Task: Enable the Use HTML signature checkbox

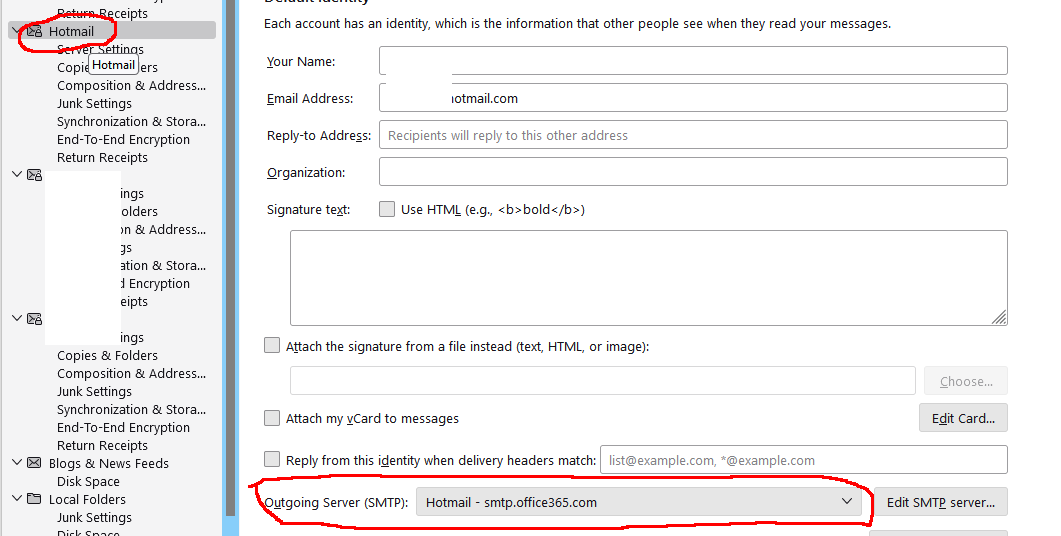Action: tap(387, 209)
